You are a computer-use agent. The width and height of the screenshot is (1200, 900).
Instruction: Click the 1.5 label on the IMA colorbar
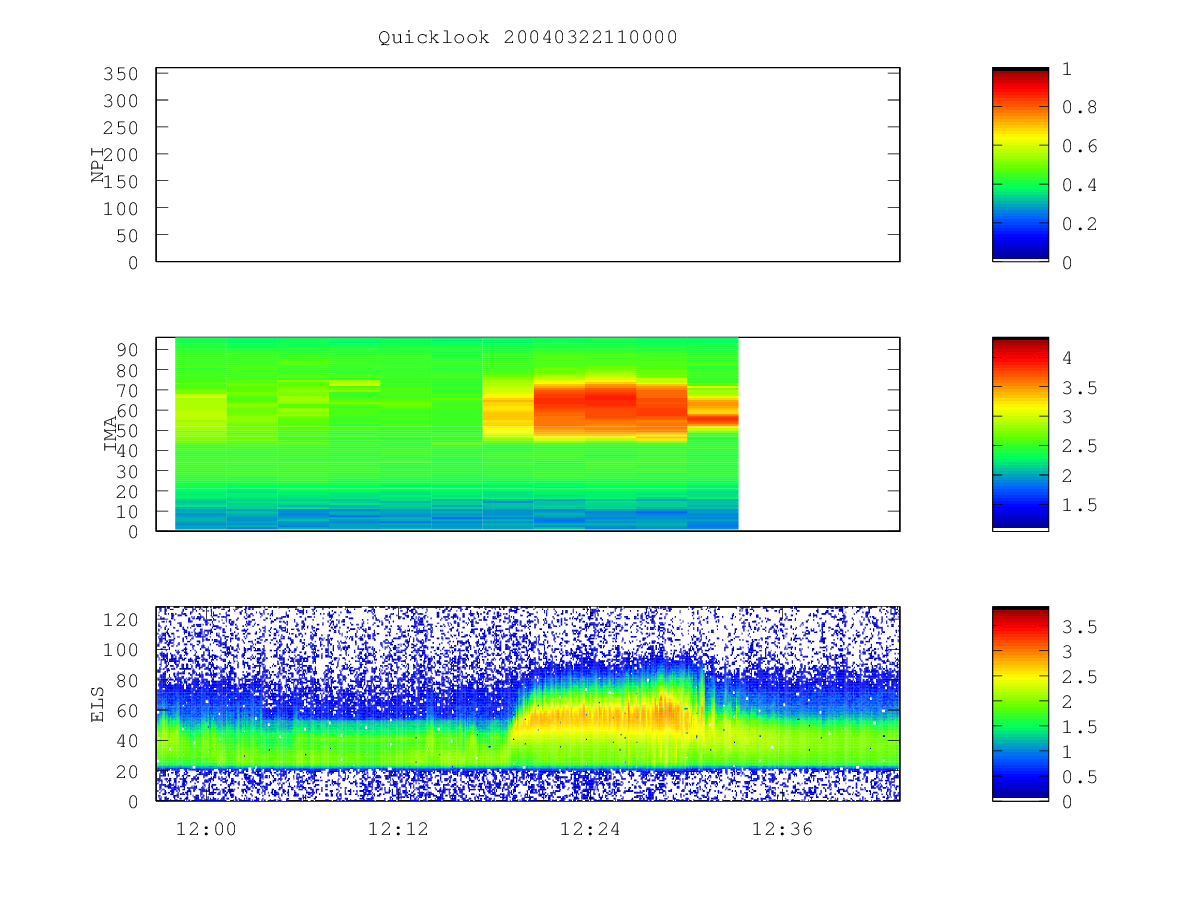click(x=1079, y=506)
